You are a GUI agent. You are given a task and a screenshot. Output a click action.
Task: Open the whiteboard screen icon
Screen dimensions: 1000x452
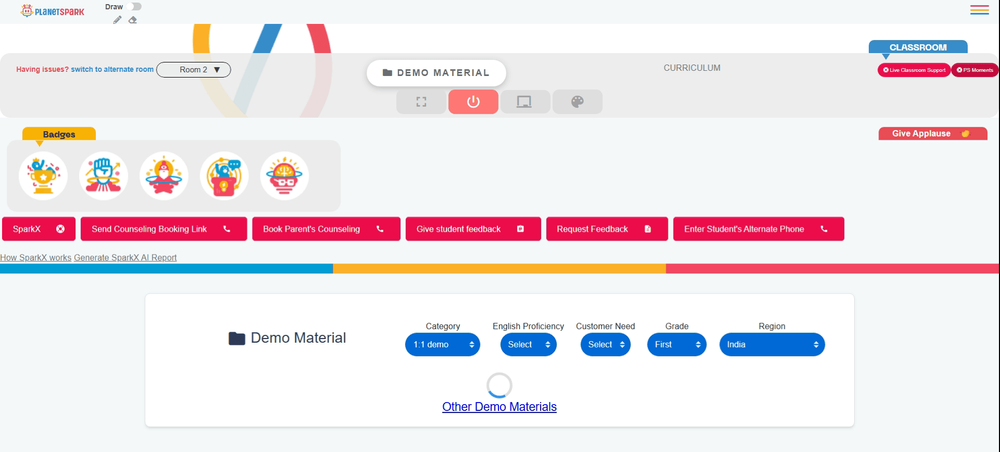(525, 102)
